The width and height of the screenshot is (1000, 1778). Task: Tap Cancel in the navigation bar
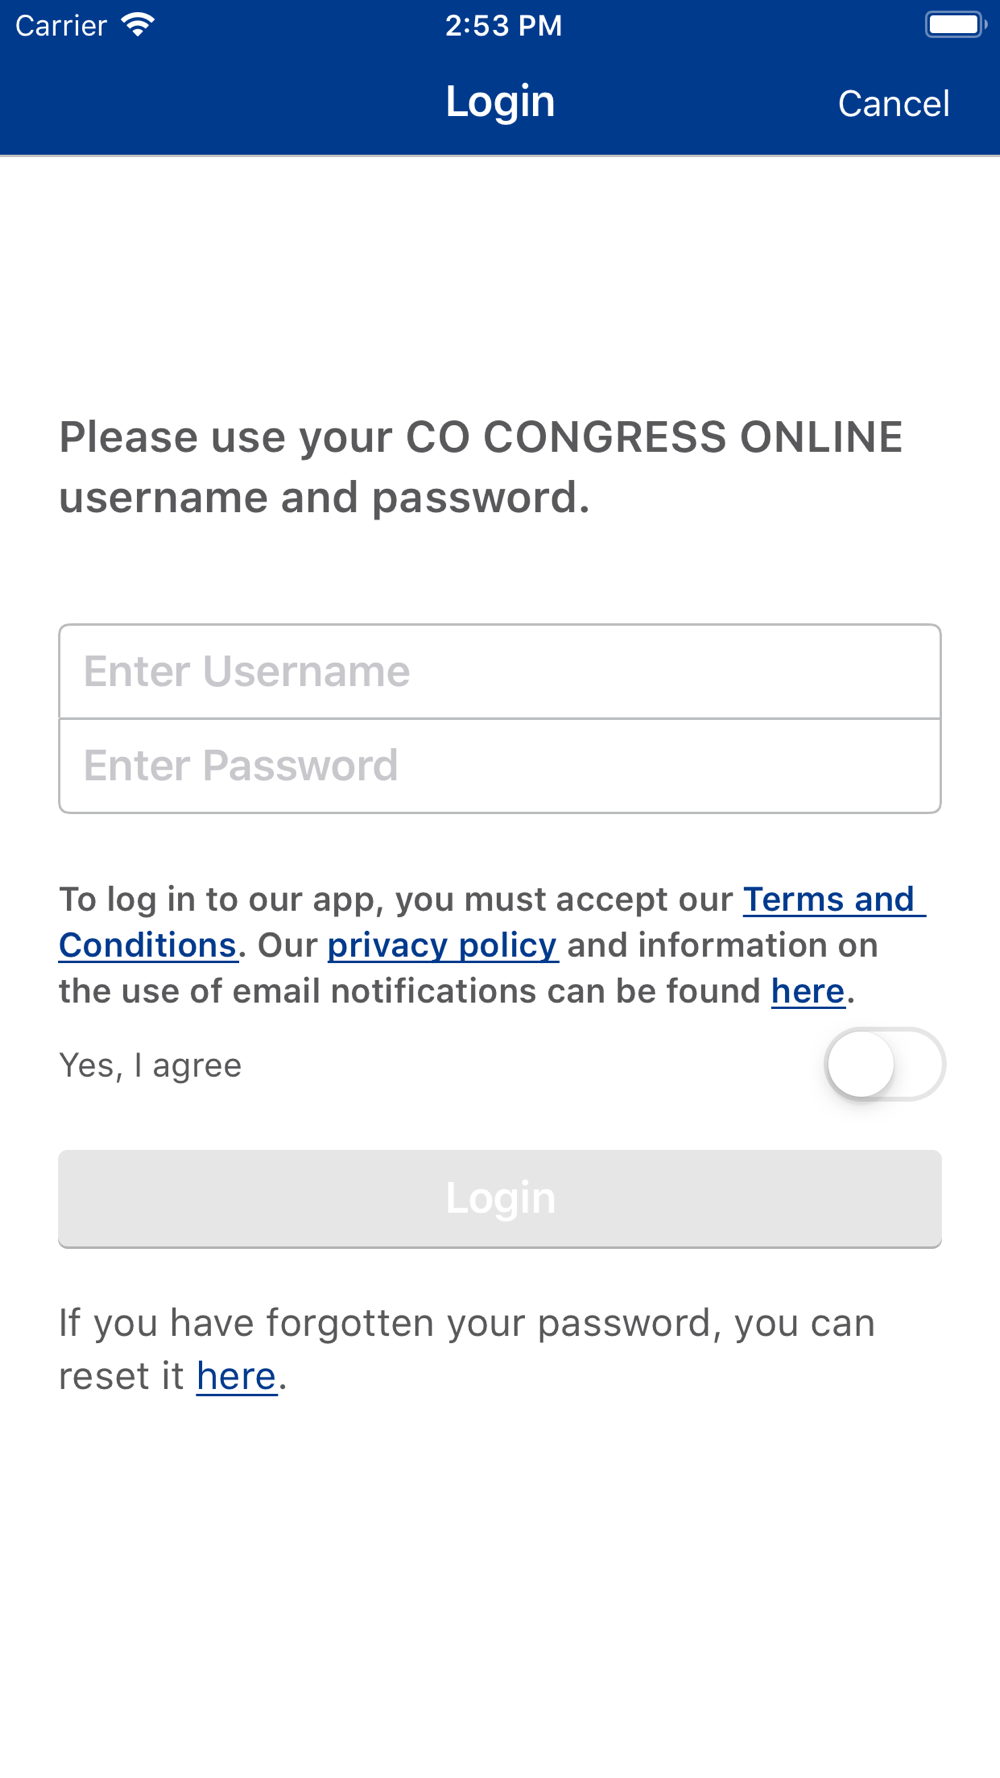click(893, 104)
